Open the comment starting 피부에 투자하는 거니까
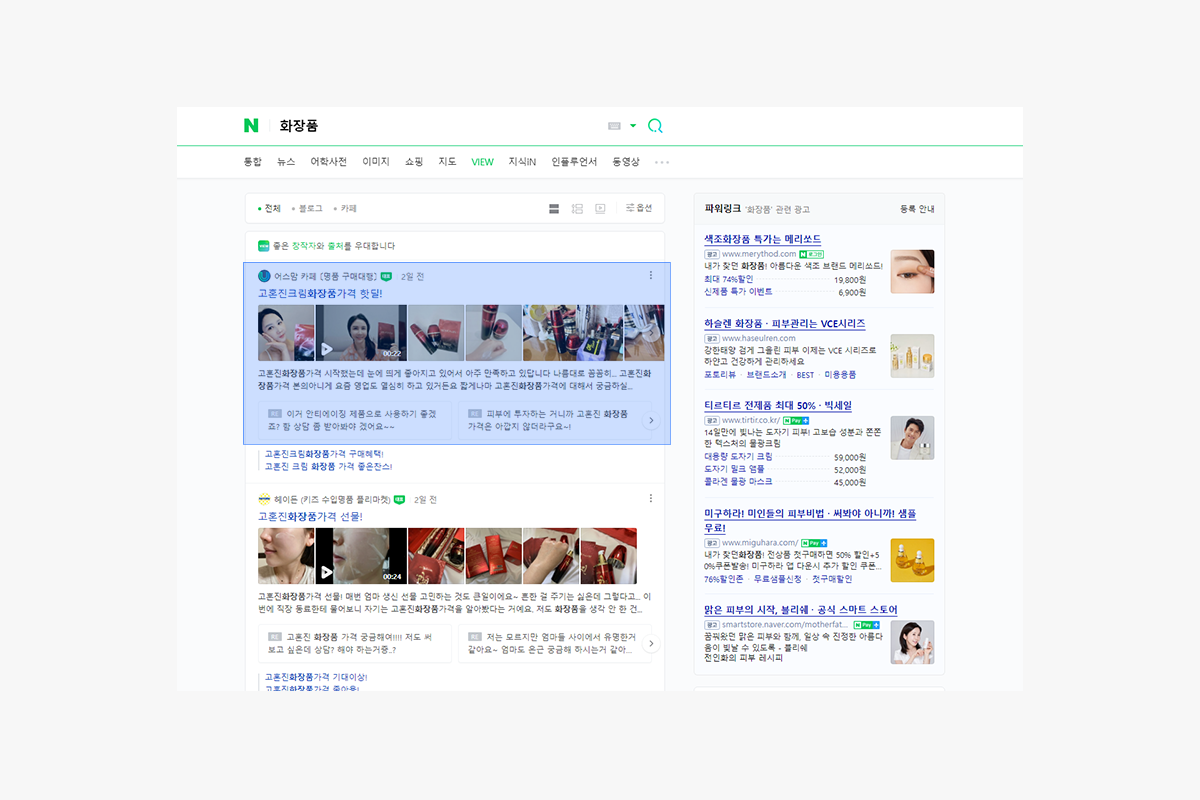The width and height of the screenshot is (1200, 800). point(555,420)
